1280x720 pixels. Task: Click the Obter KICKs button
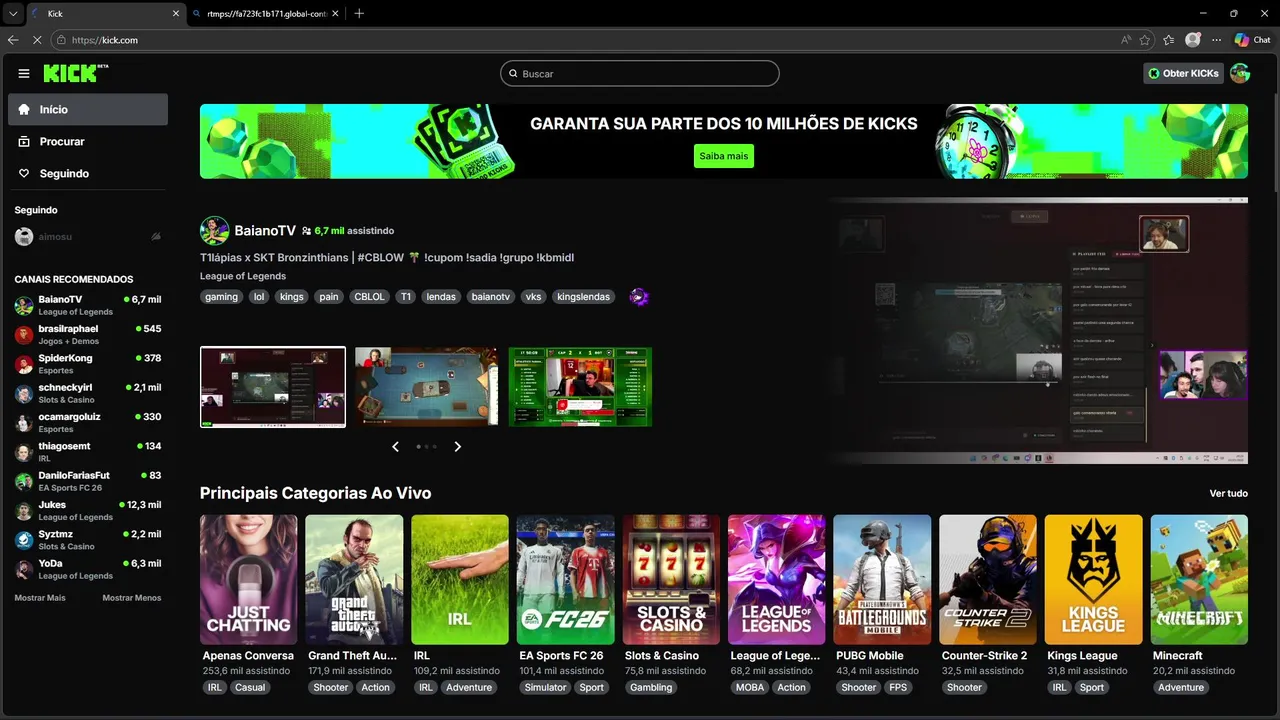click(1184, 73)
